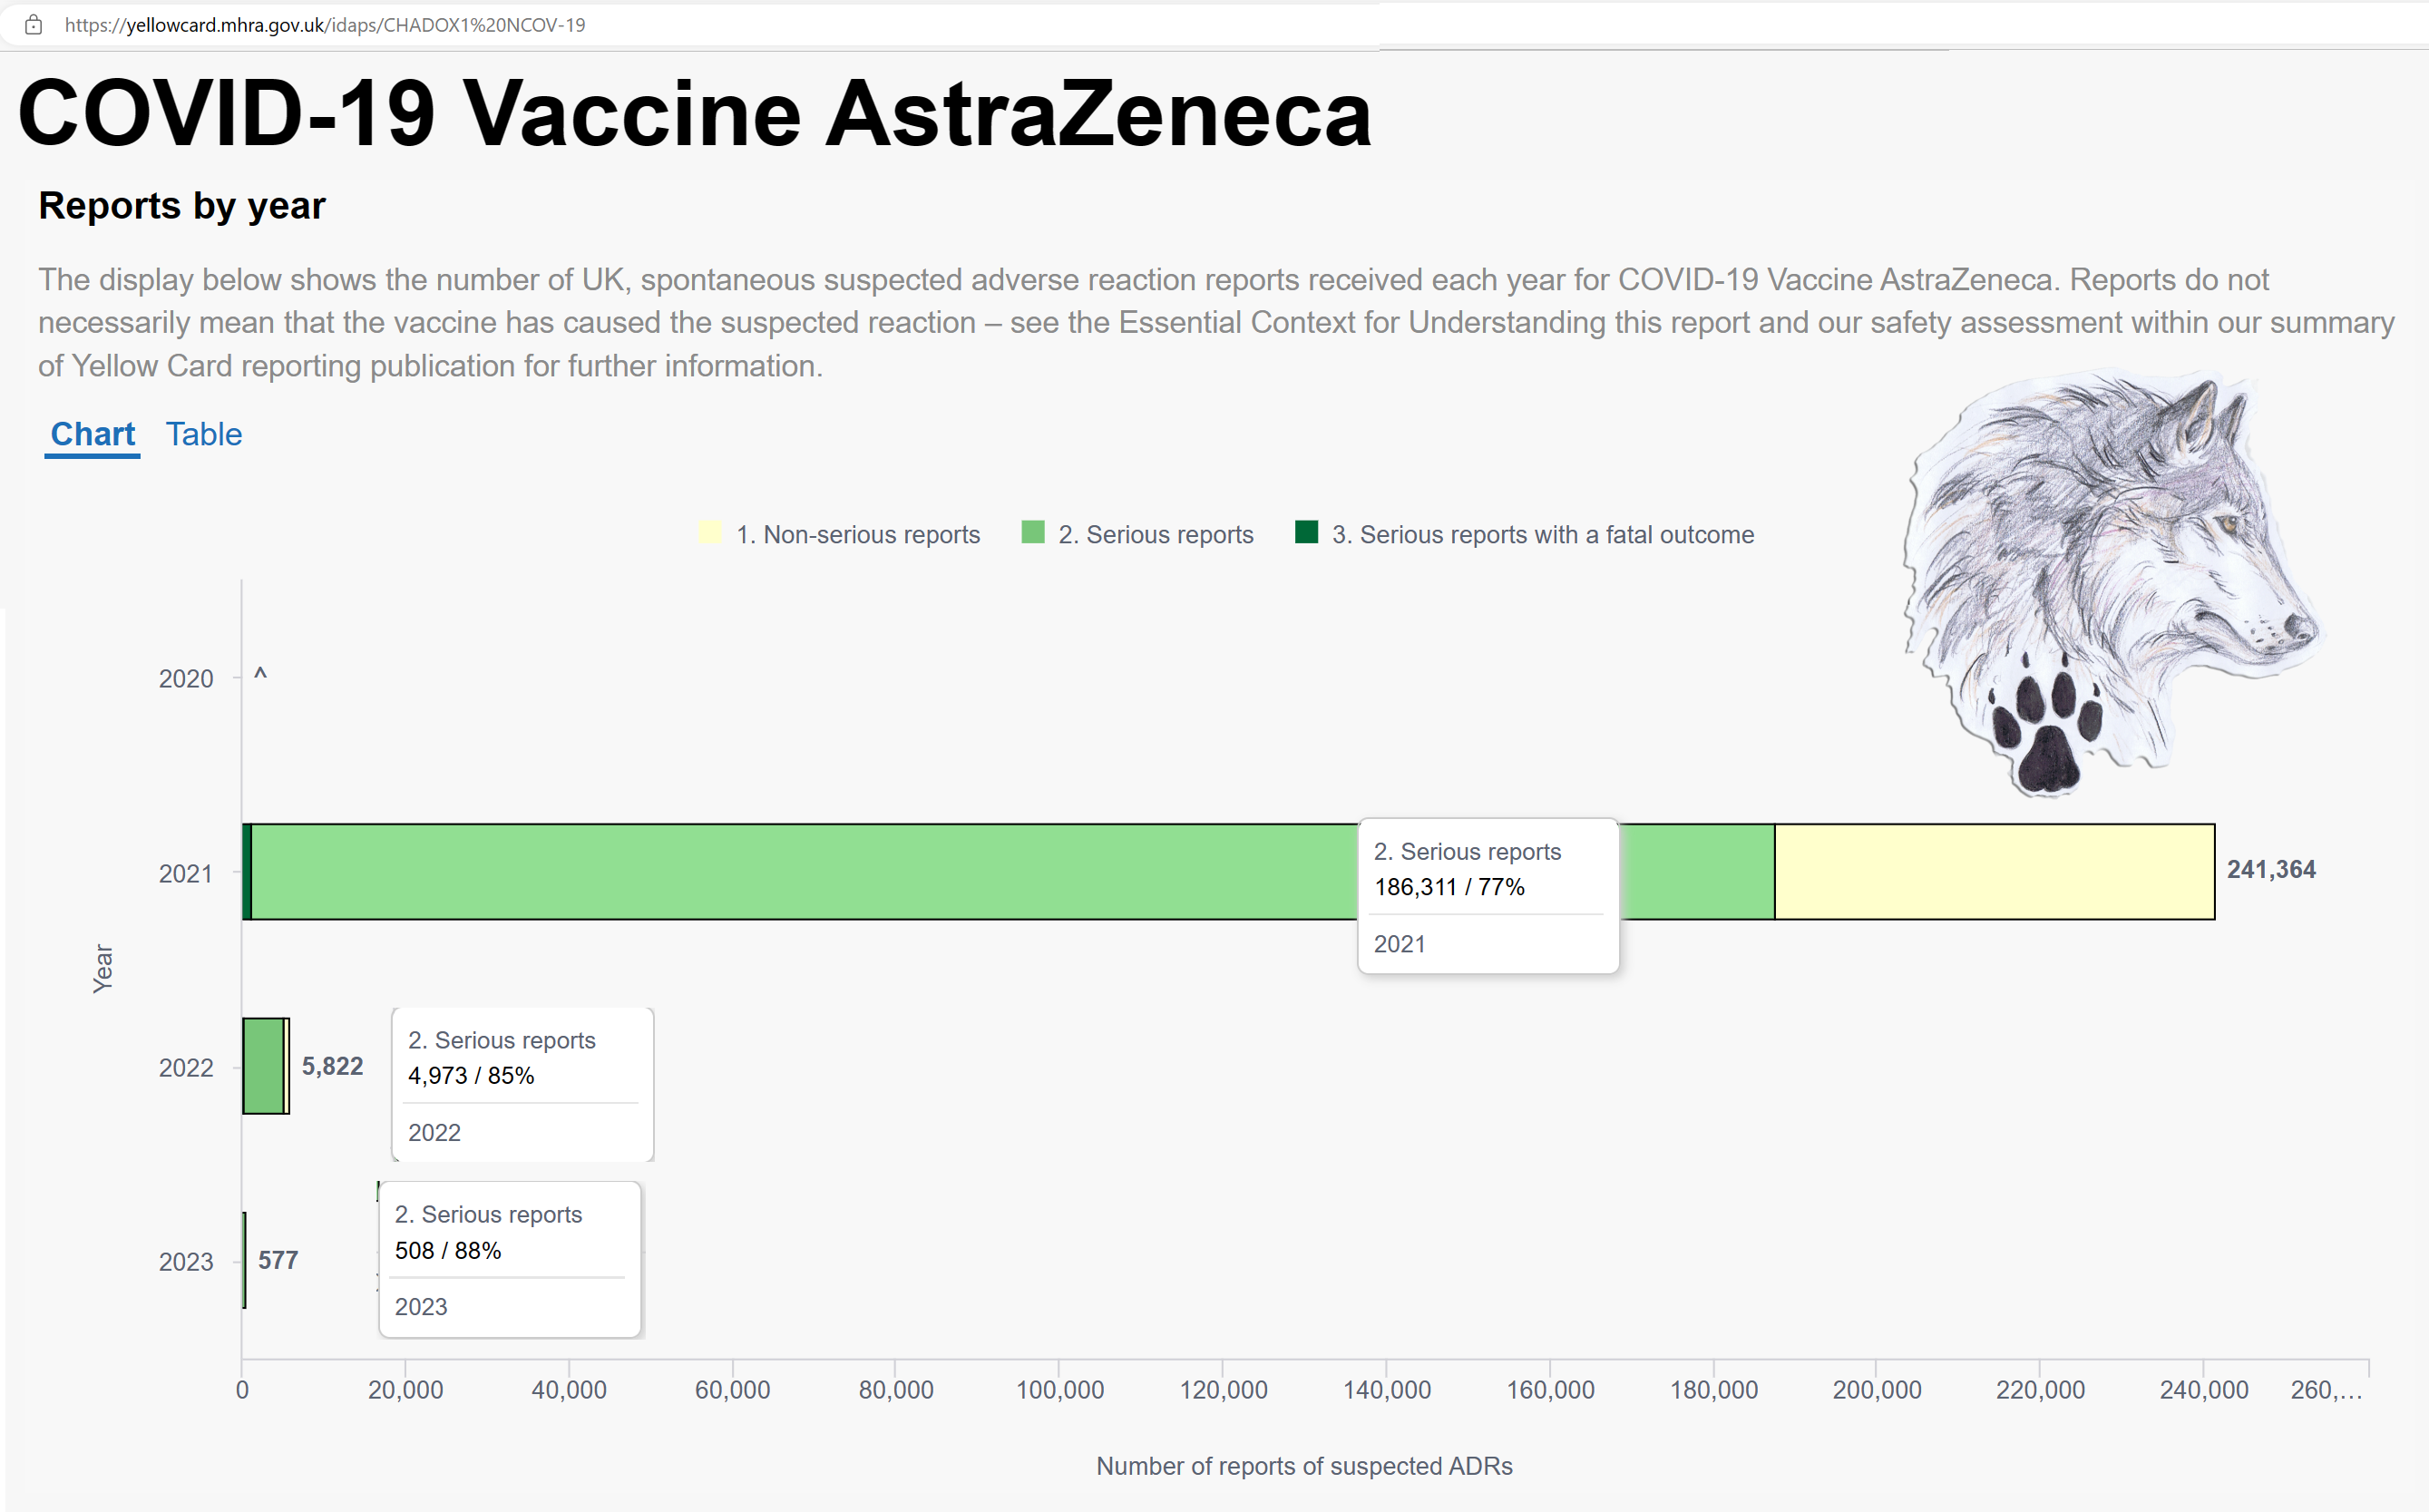Click the thin 2023 bar
Screen dimensions: 2429x1512
(245, 1260)
